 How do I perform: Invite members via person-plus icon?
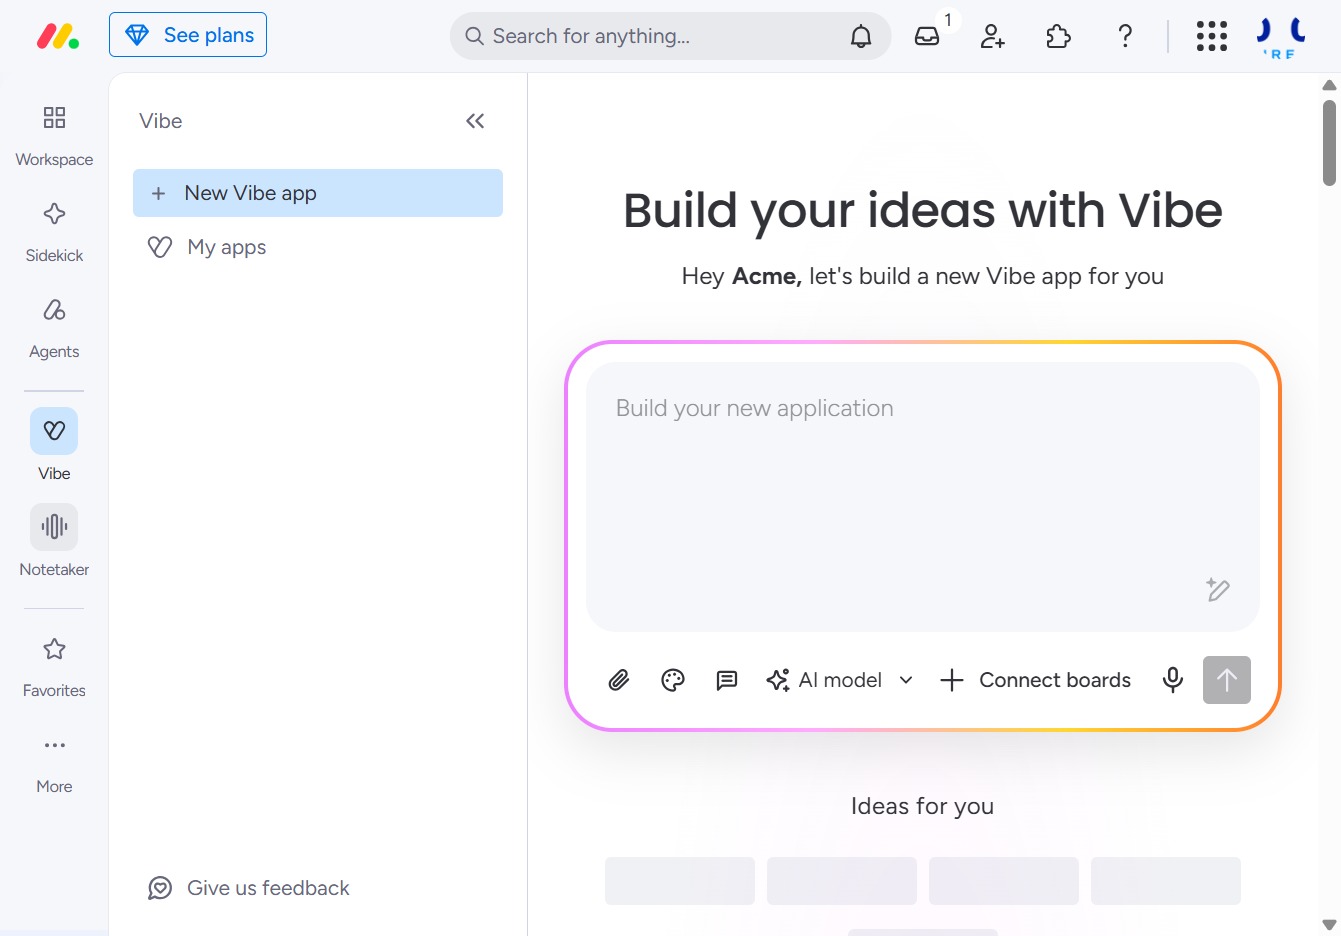click(x=993, y=36)
